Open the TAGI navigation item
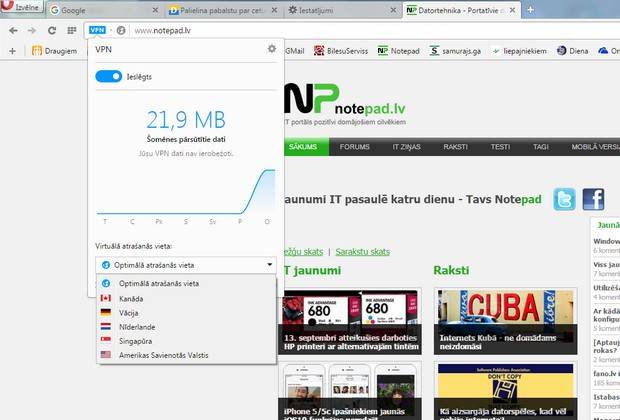Image resolution: width=620 pixels, height=420 pixels. tap(541, 147)
